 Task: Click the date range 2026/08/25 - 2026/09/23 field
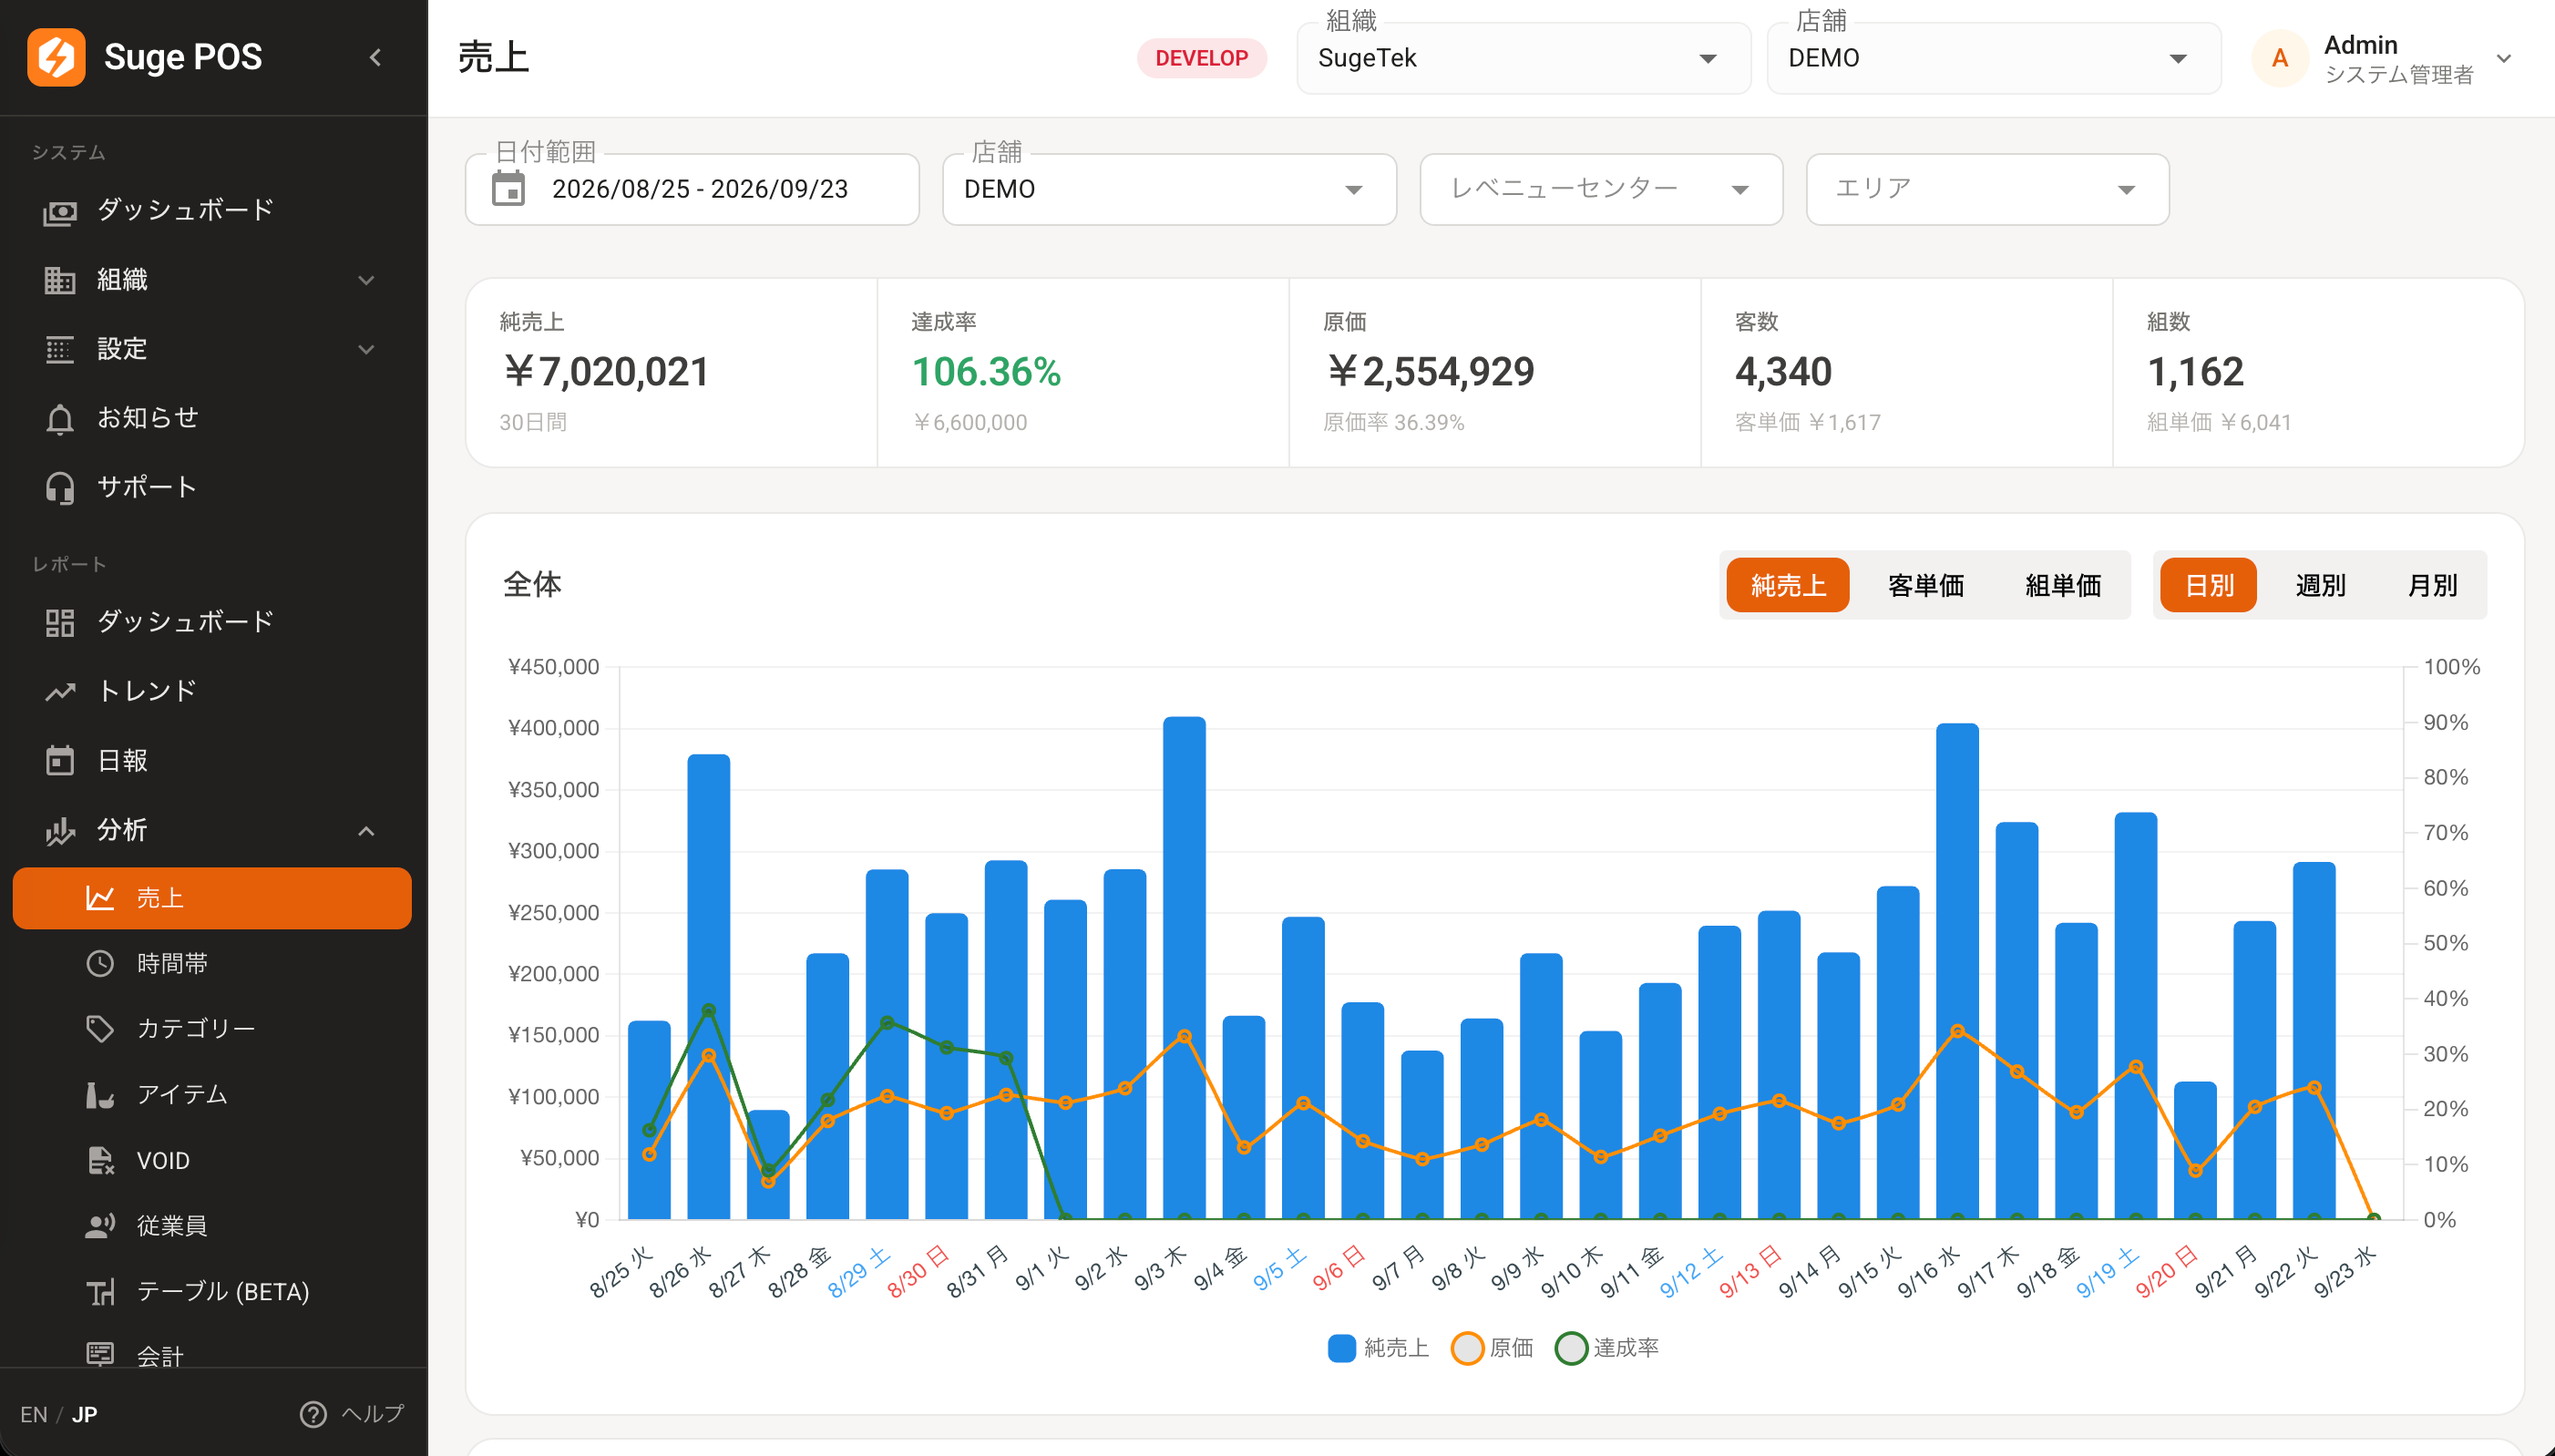[x=692, y=189]
